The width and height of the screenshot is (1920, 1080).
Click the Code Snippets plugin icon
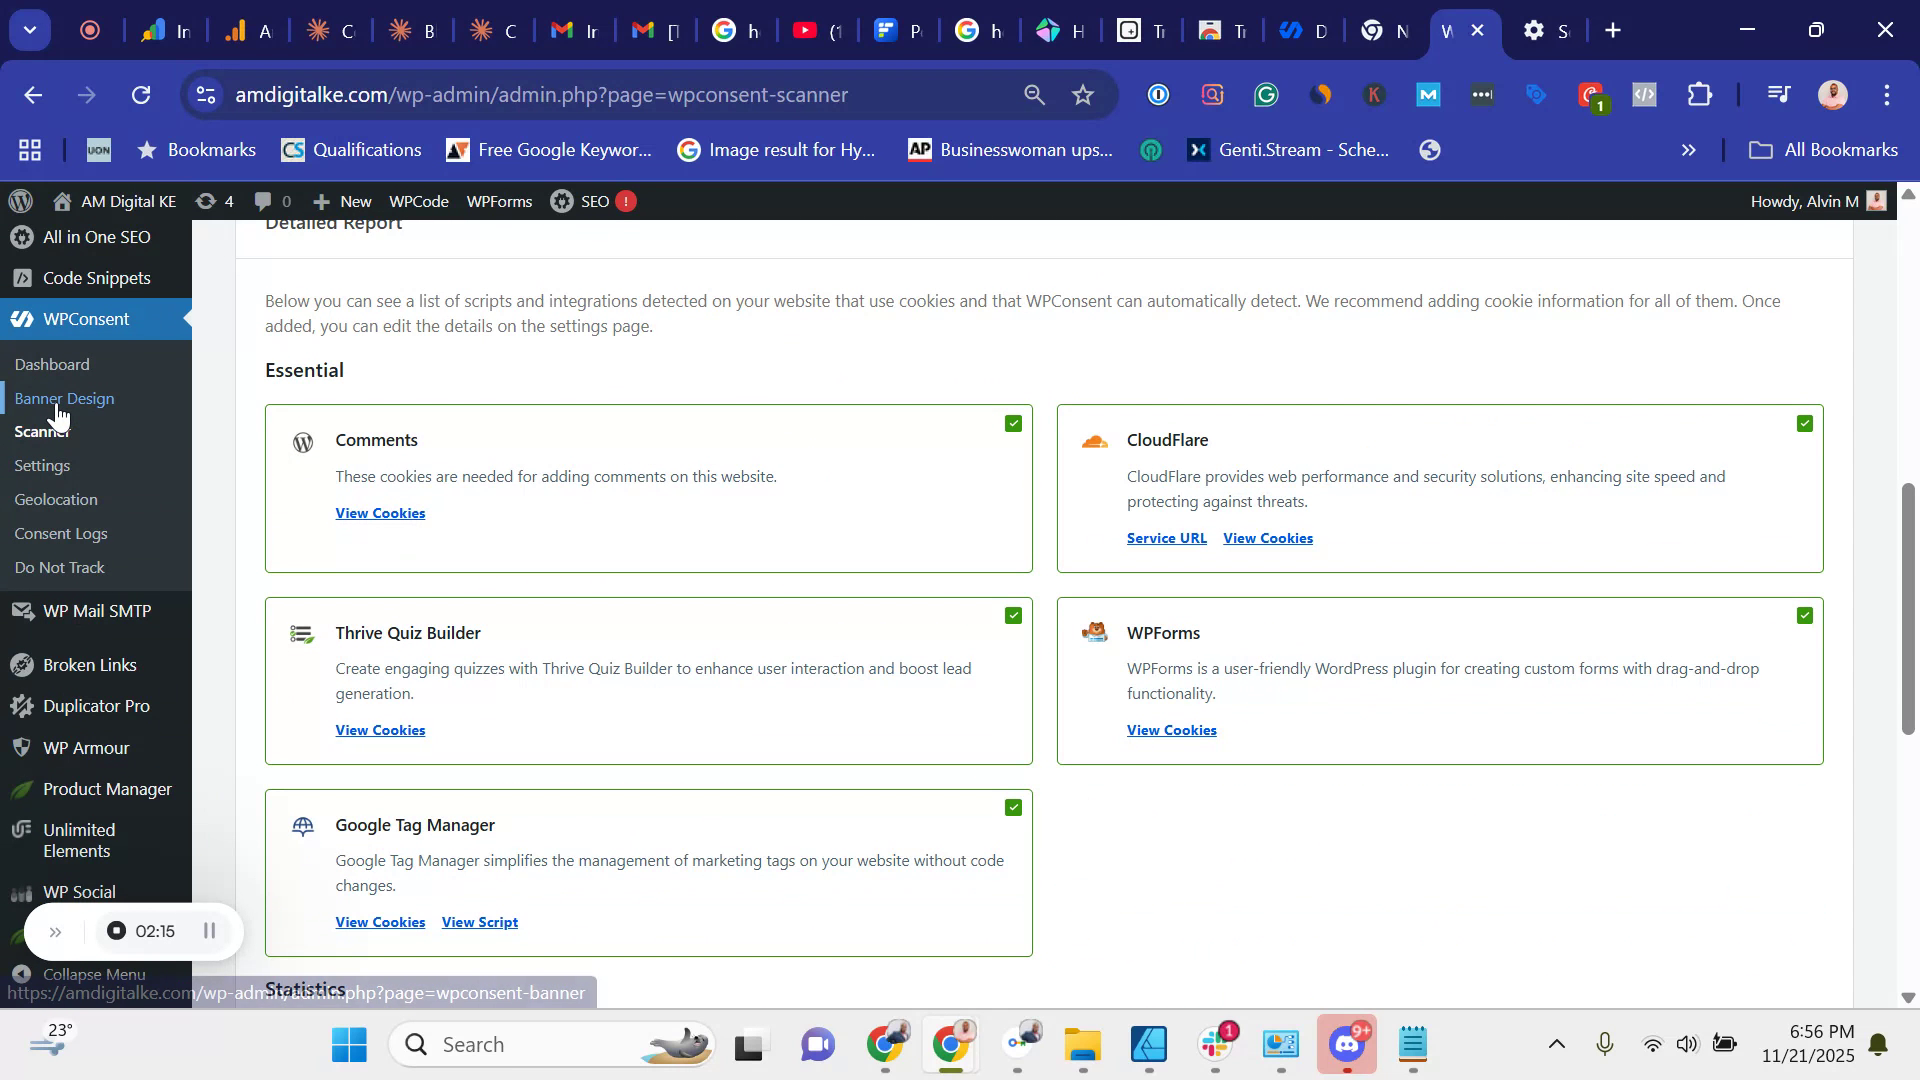(x=21, y=277)
